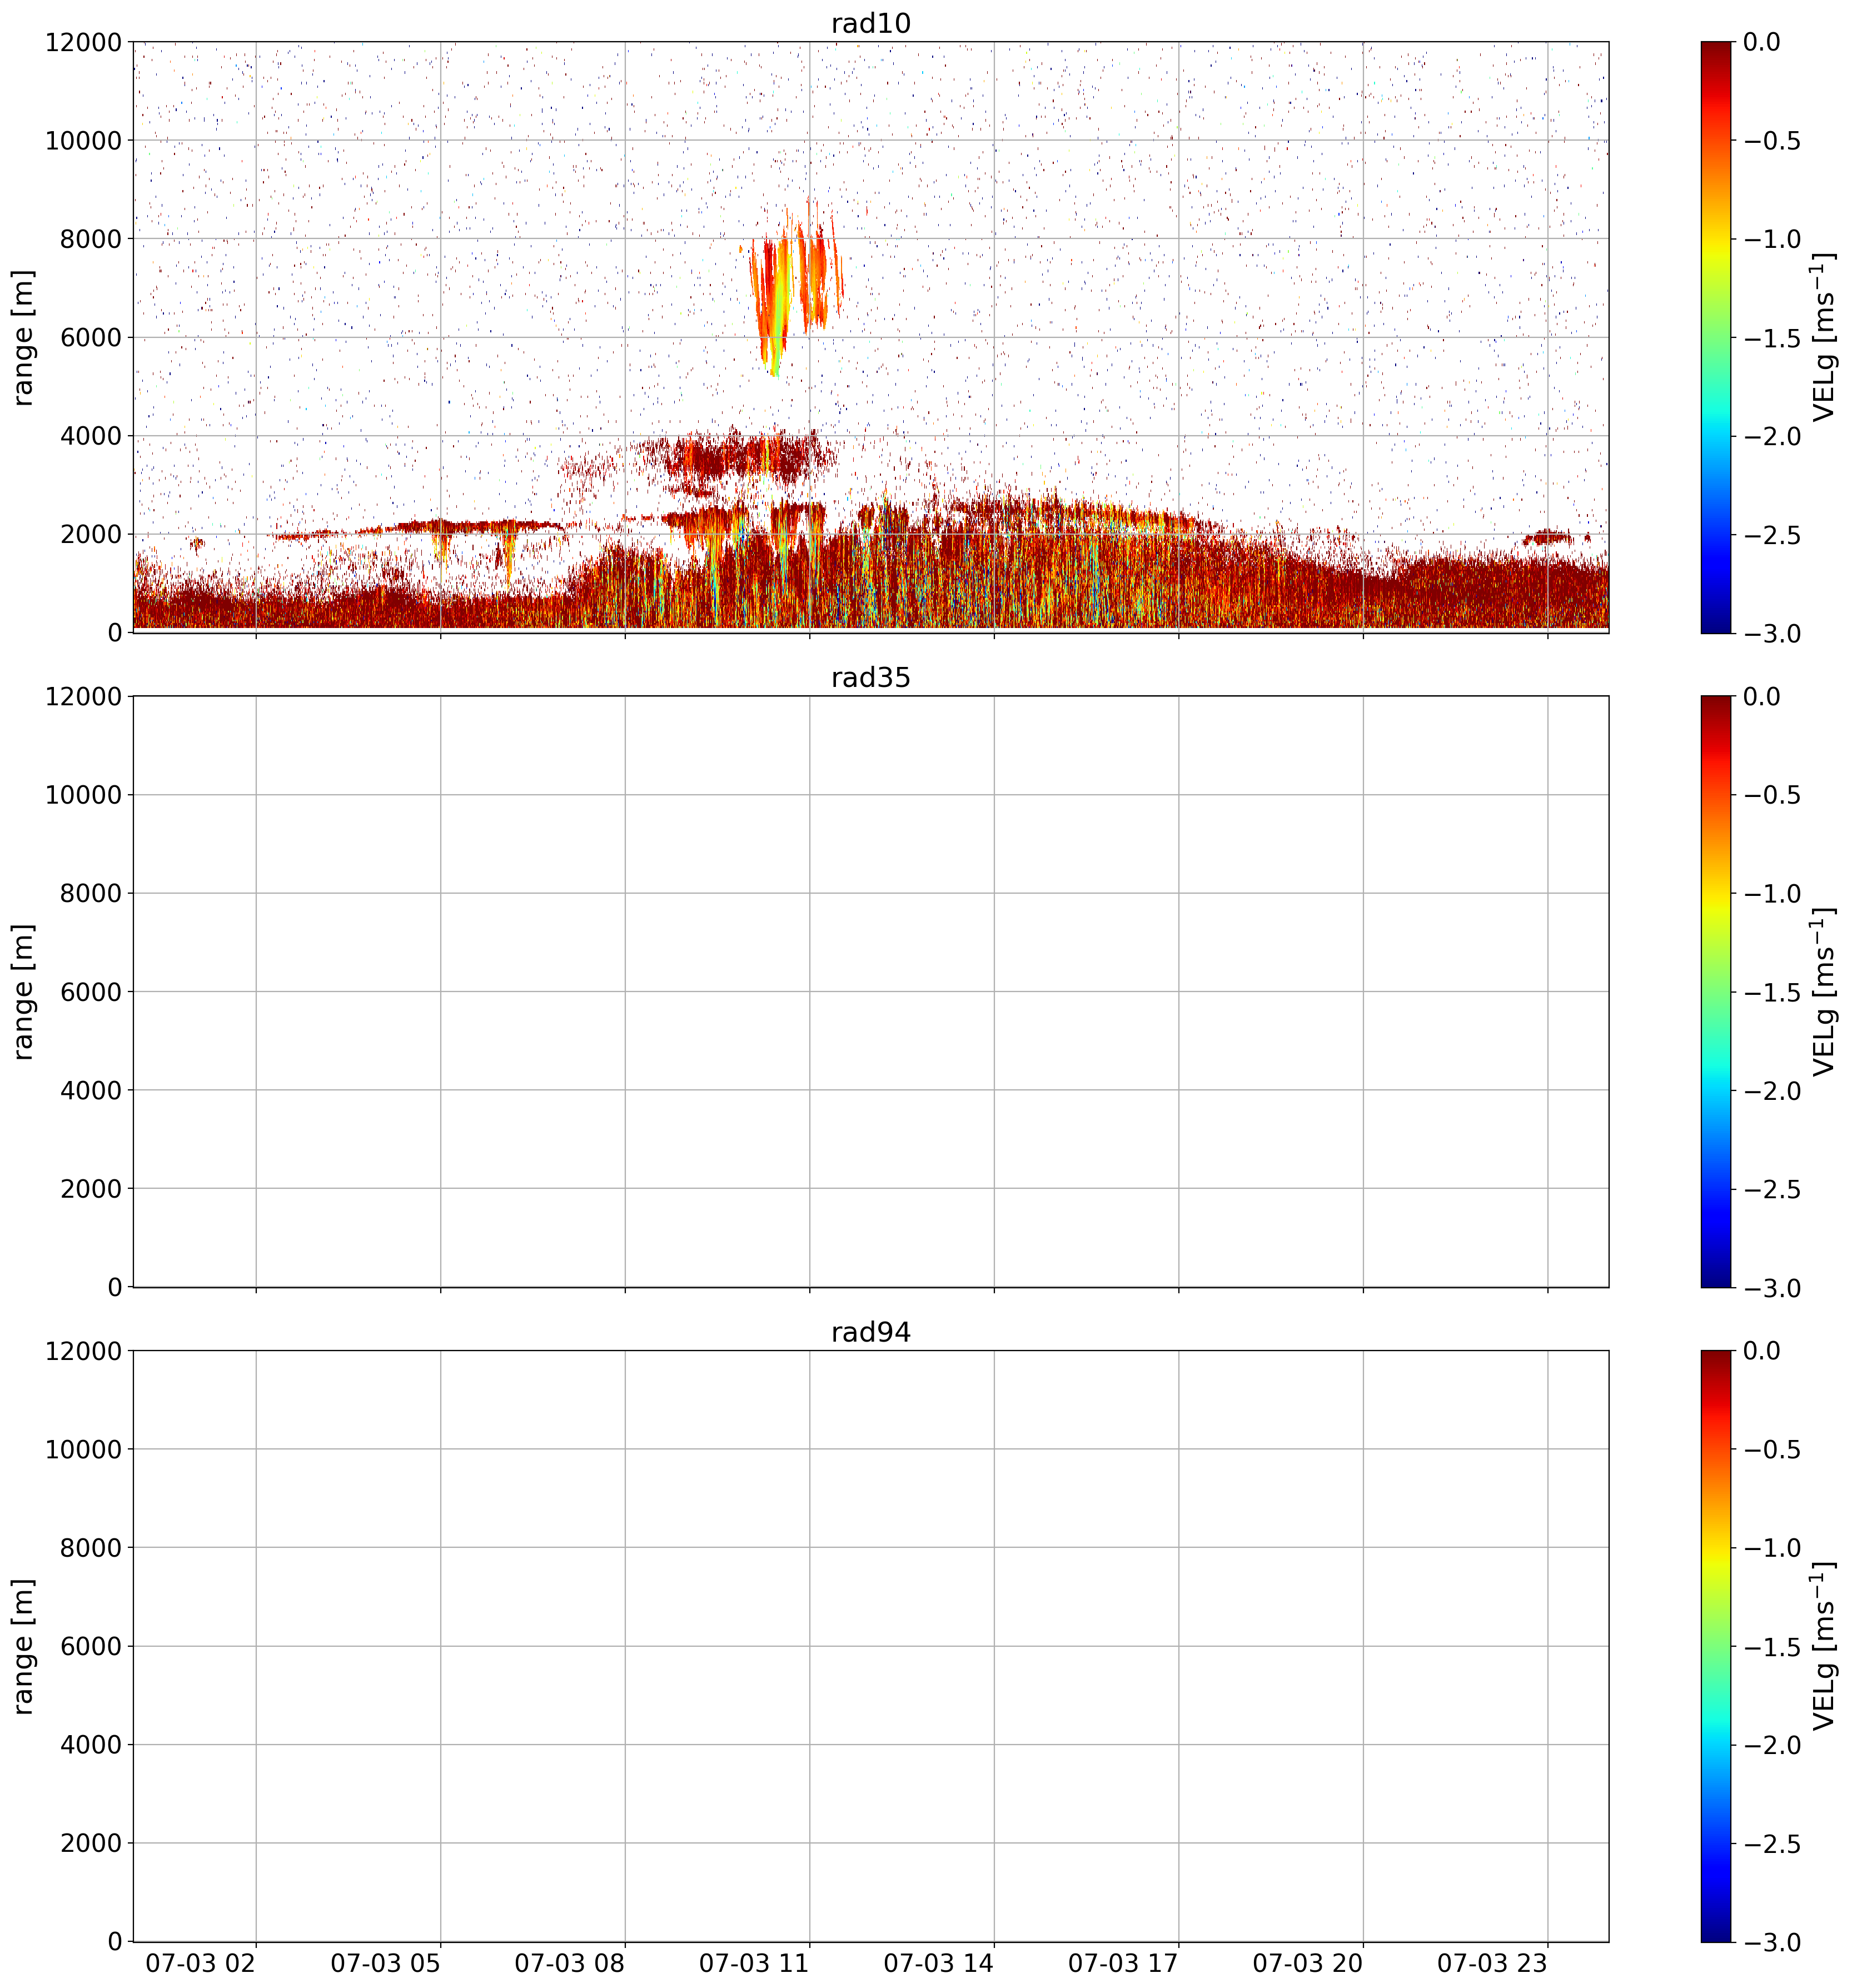
Task: Click the '07-03 14' time tick label
Action: point(939,1963)
